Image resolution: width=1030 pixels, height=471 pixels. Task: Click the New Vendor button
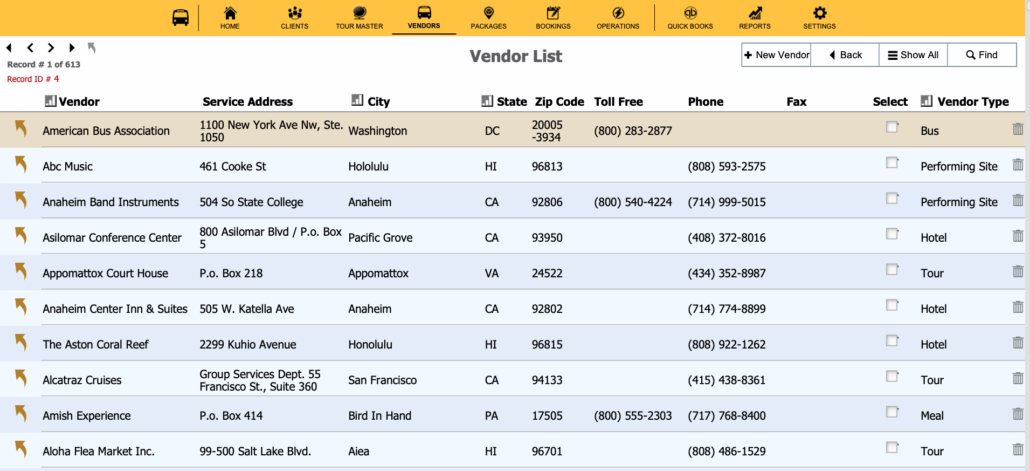776,55
